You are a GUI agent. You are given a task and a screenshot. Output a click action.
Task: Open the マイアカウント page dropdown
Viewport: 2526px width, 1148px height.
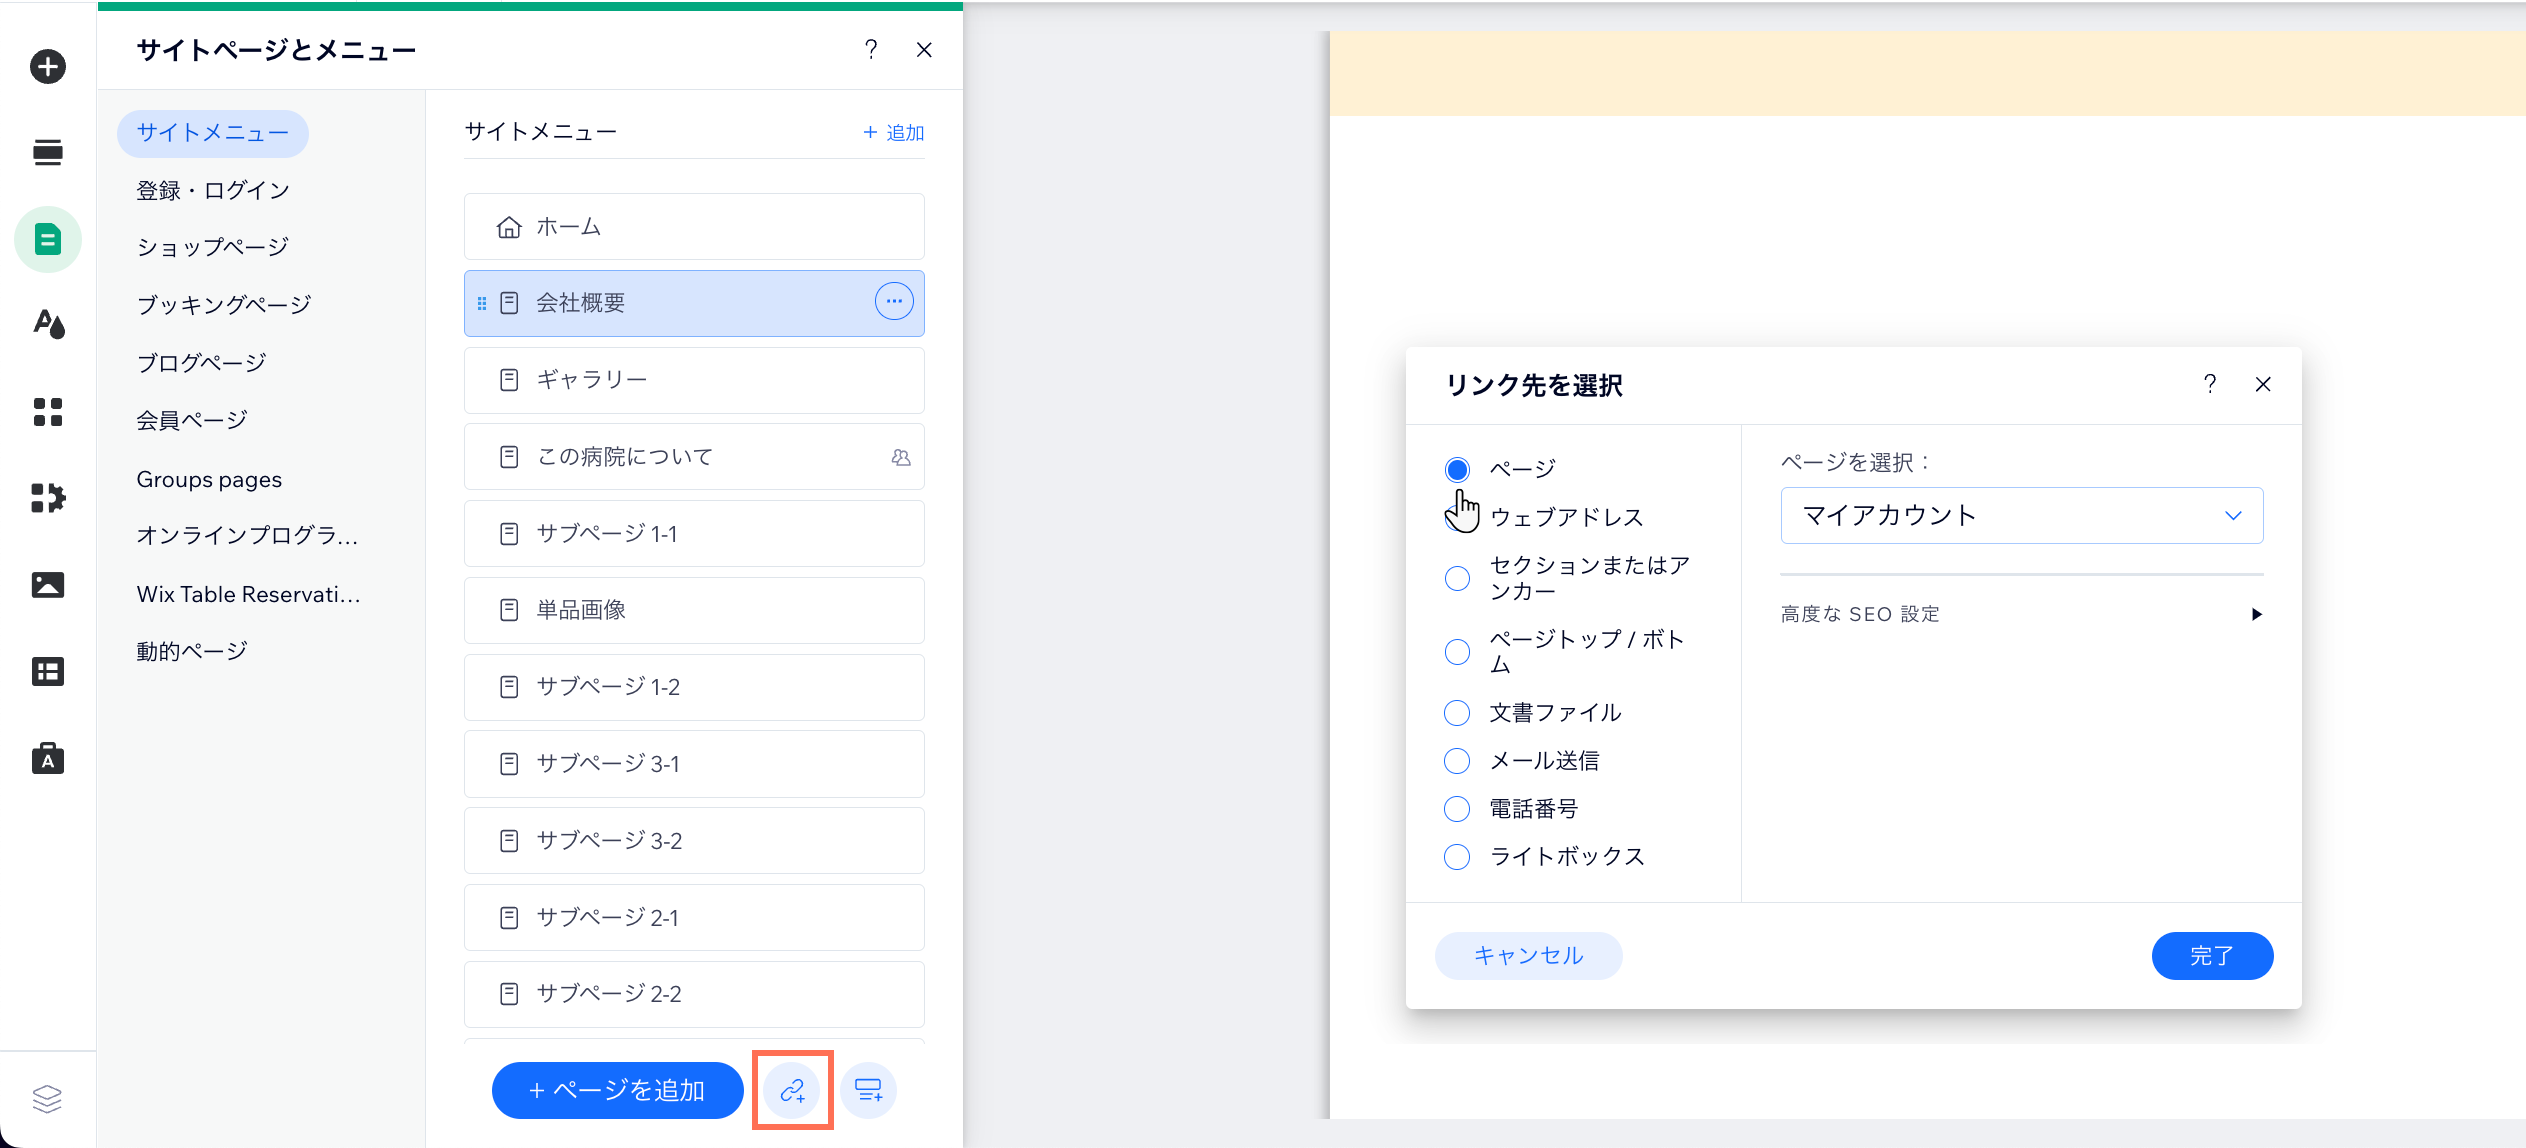(2021, 516)
